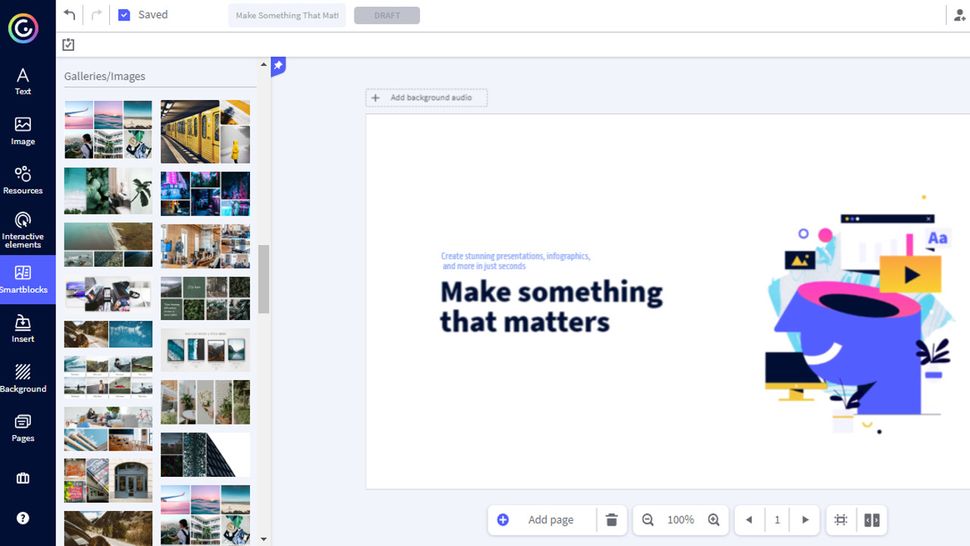Click the DRAFT status button
Viewport: 970px width, 546px height.
pyautogui.click(x=387, y=15)
